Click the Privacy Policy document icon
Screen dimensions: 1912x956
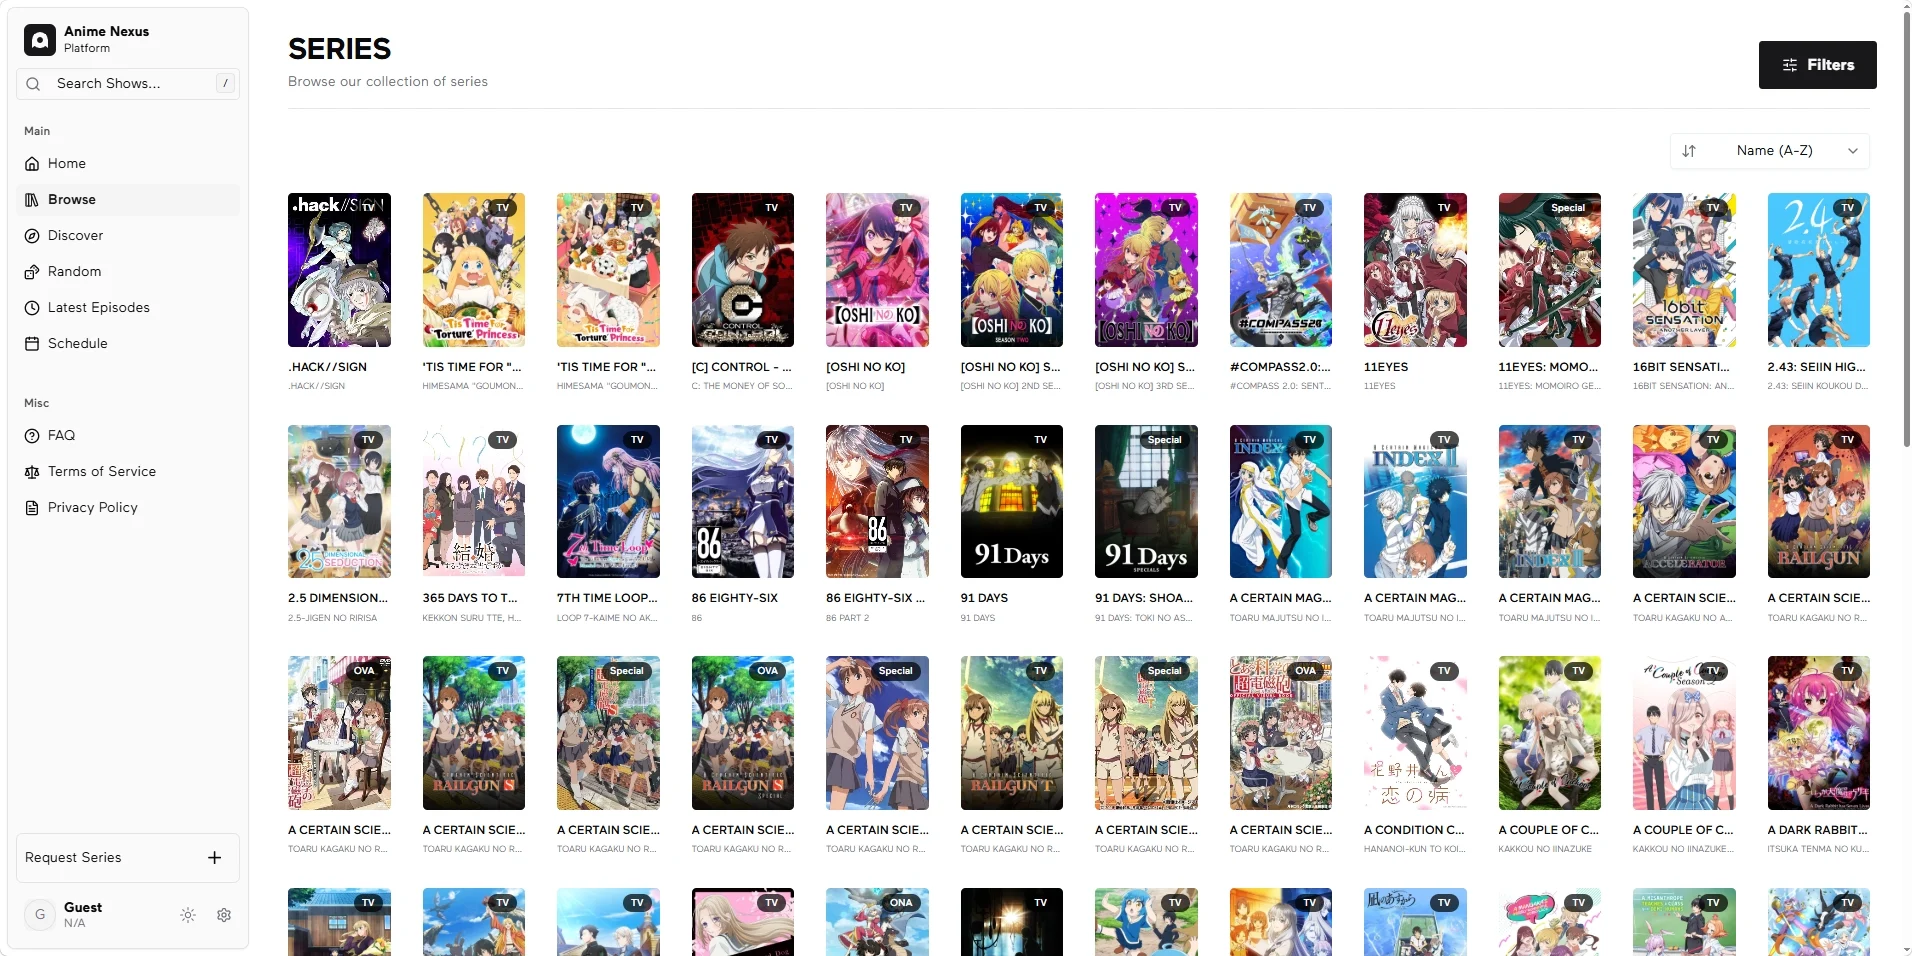tap(32, 508)
